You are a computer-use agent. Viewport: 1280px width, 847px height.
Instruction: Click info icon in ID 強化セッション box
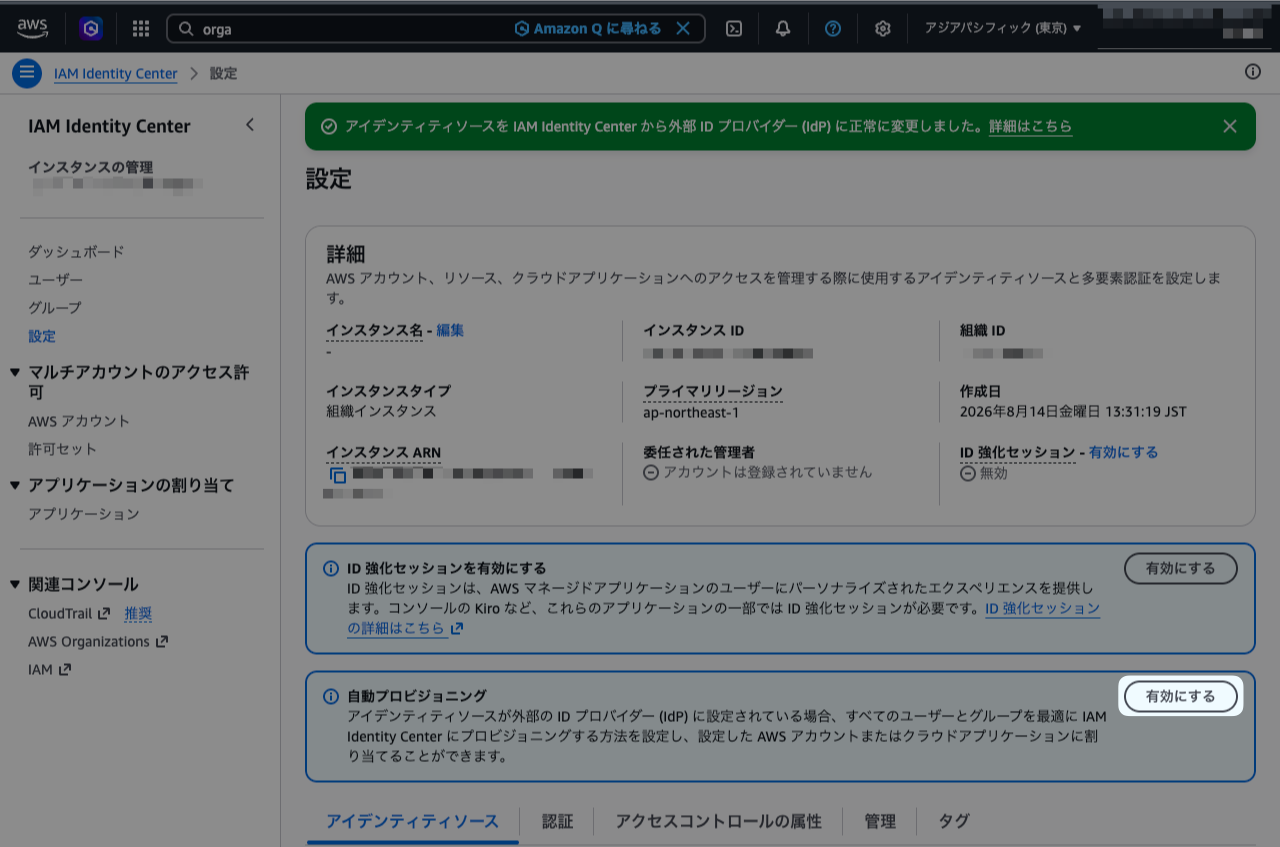point(331,568)
